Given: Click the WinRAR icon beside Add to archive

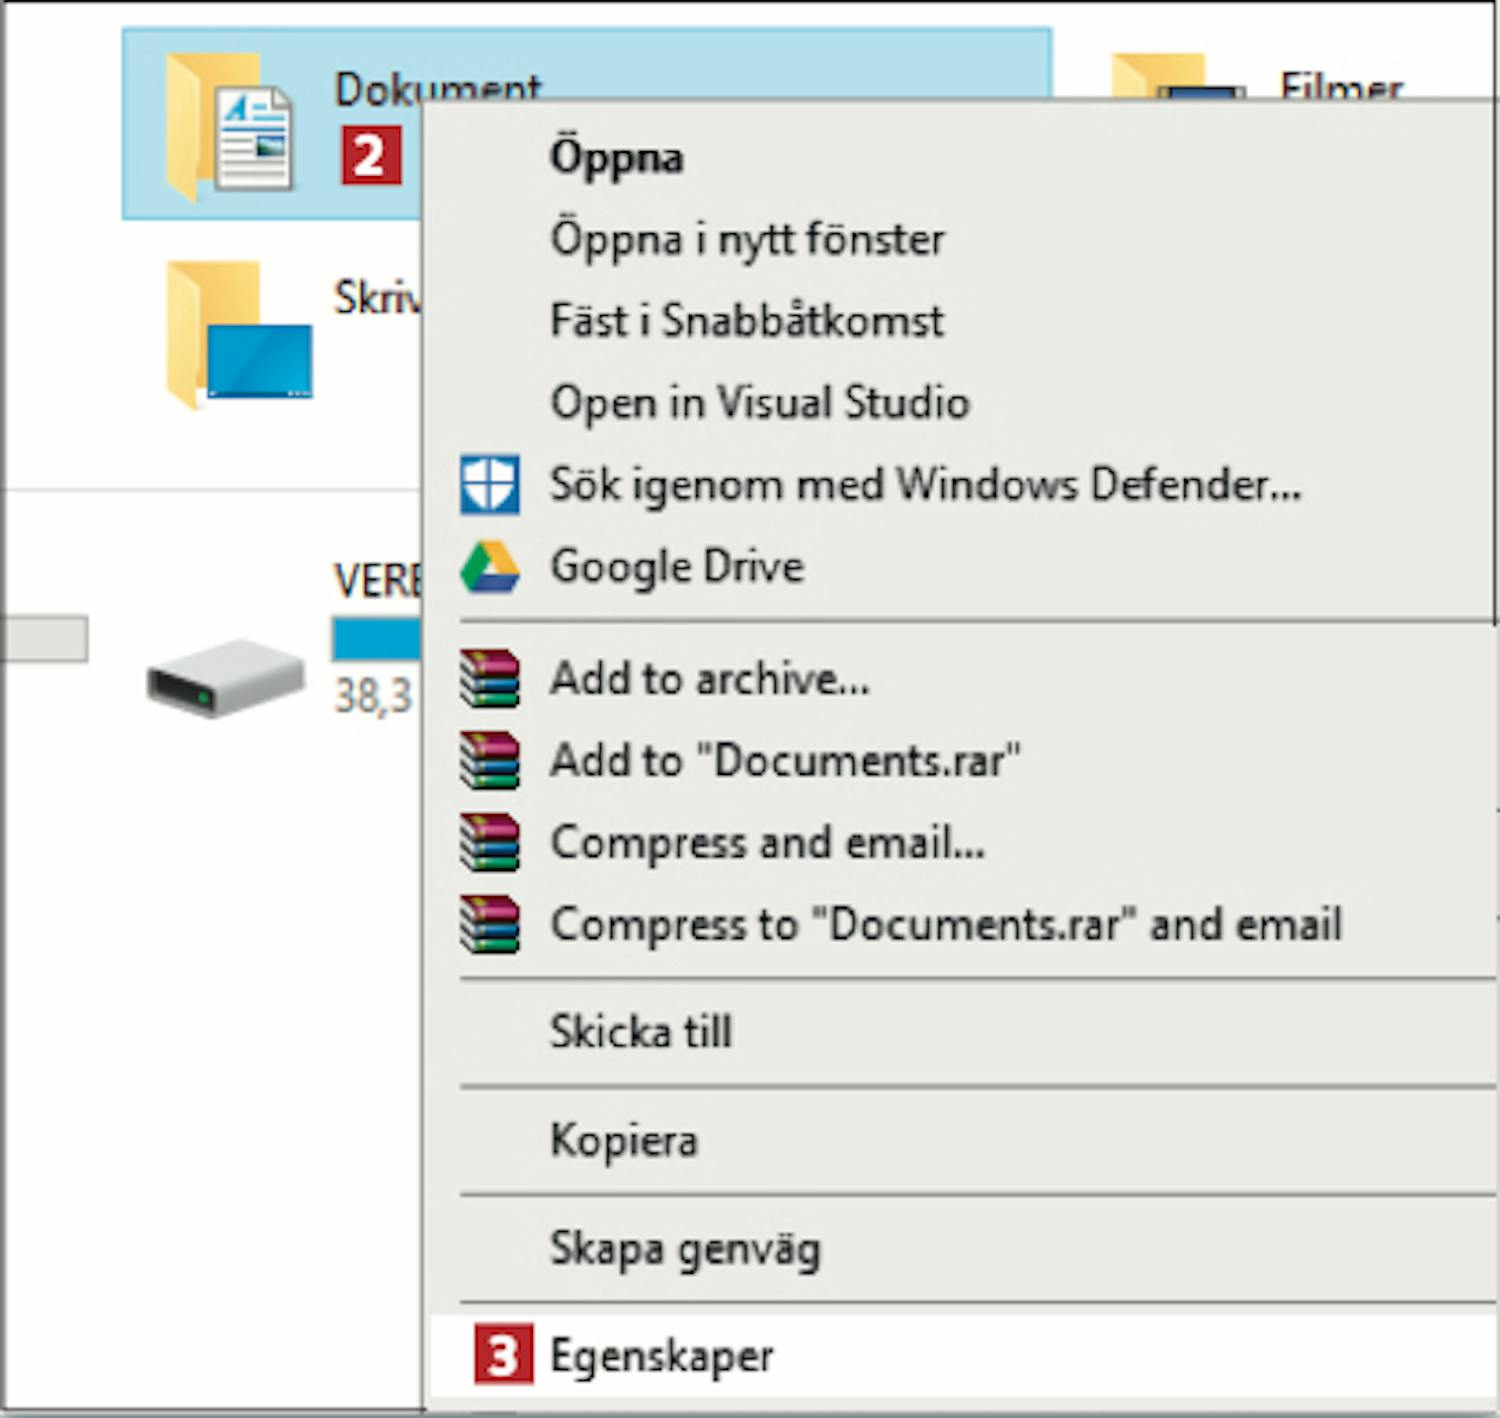Looking at the screenshot, I should 489,678.
